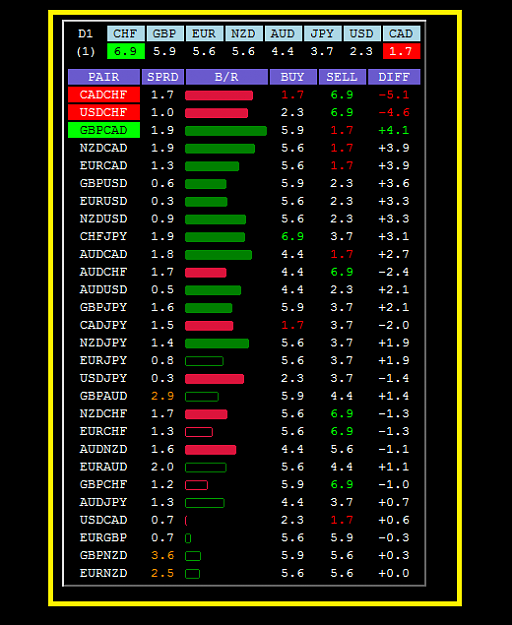The height and width of the screenshot is (625, 512).
Task: Click the SELL column header
Action: click(x=342, y=77)
